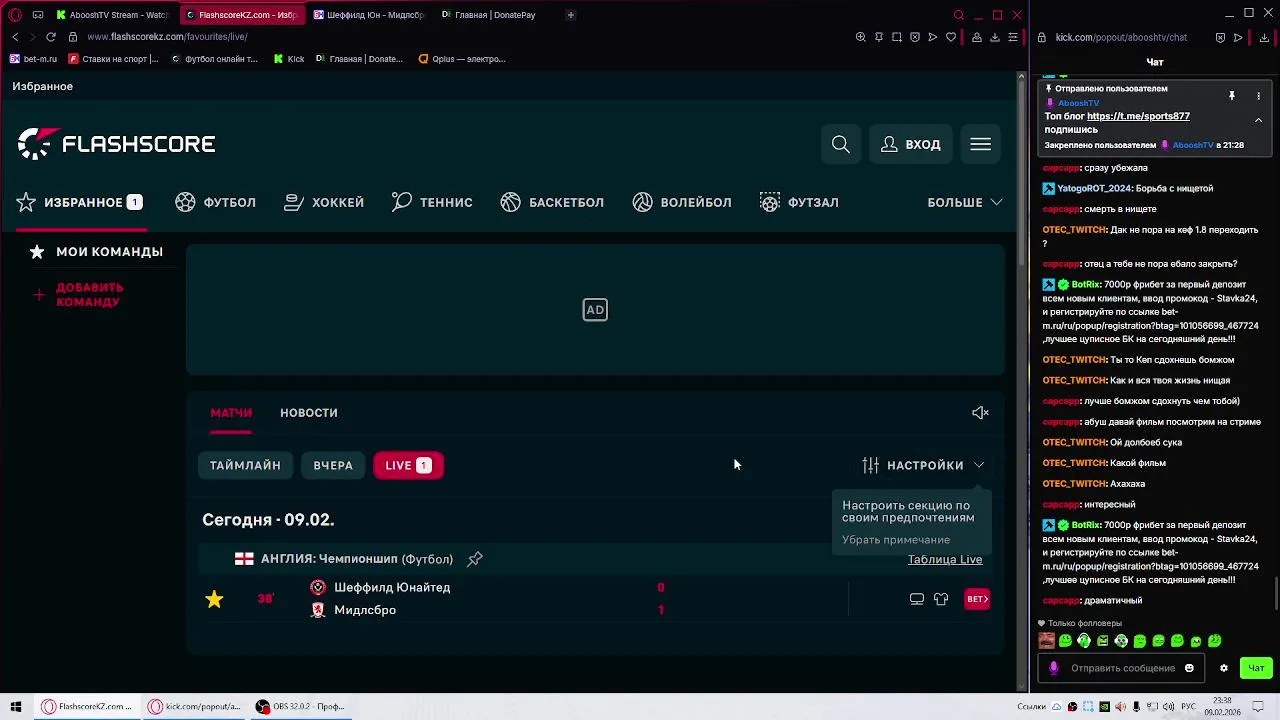1280x720 pixels.
Task: Go to the ФУТЗАЛ sport section
Action: coord(799,202)
